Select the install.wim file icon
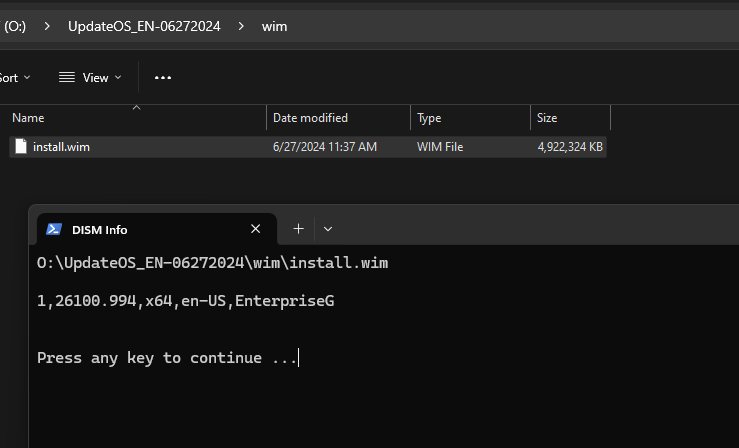The width and height of the screenshot is (739, 448). tap(21, 147)
